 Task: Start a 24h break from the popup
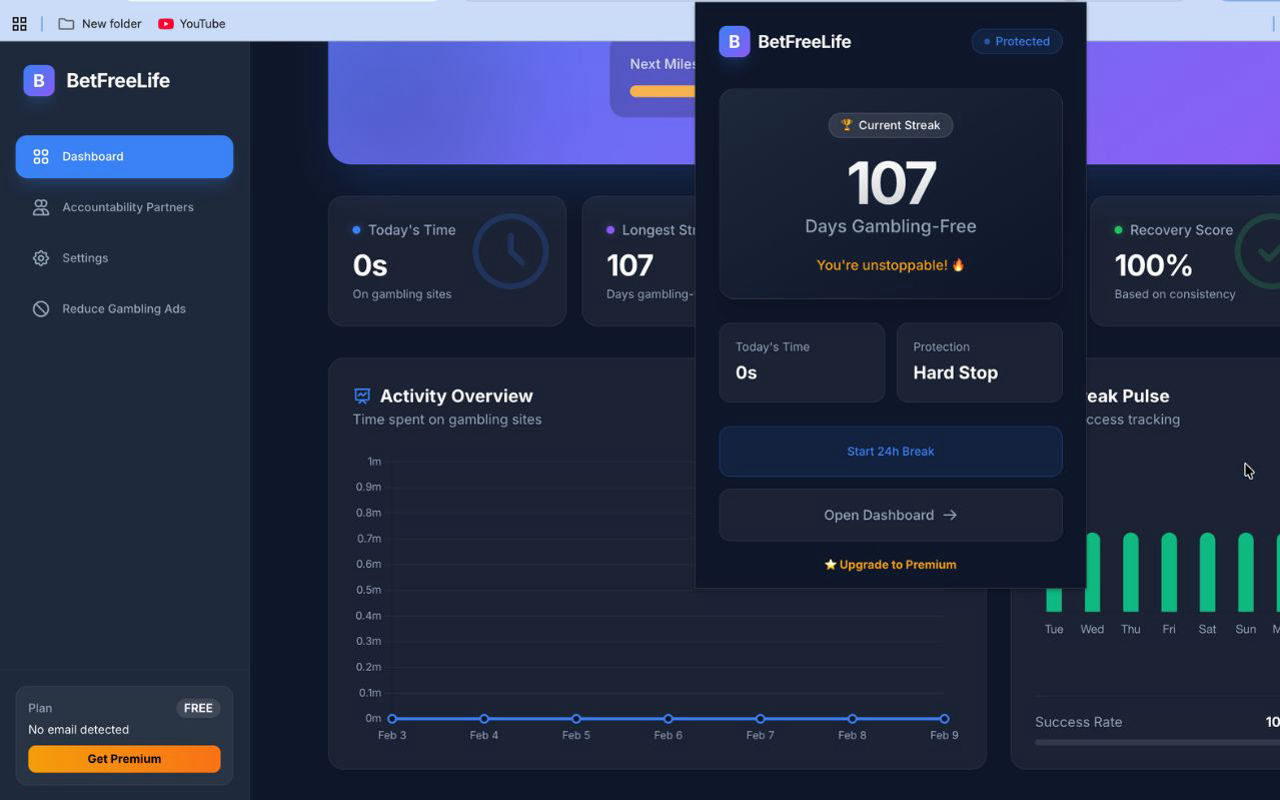890,452
